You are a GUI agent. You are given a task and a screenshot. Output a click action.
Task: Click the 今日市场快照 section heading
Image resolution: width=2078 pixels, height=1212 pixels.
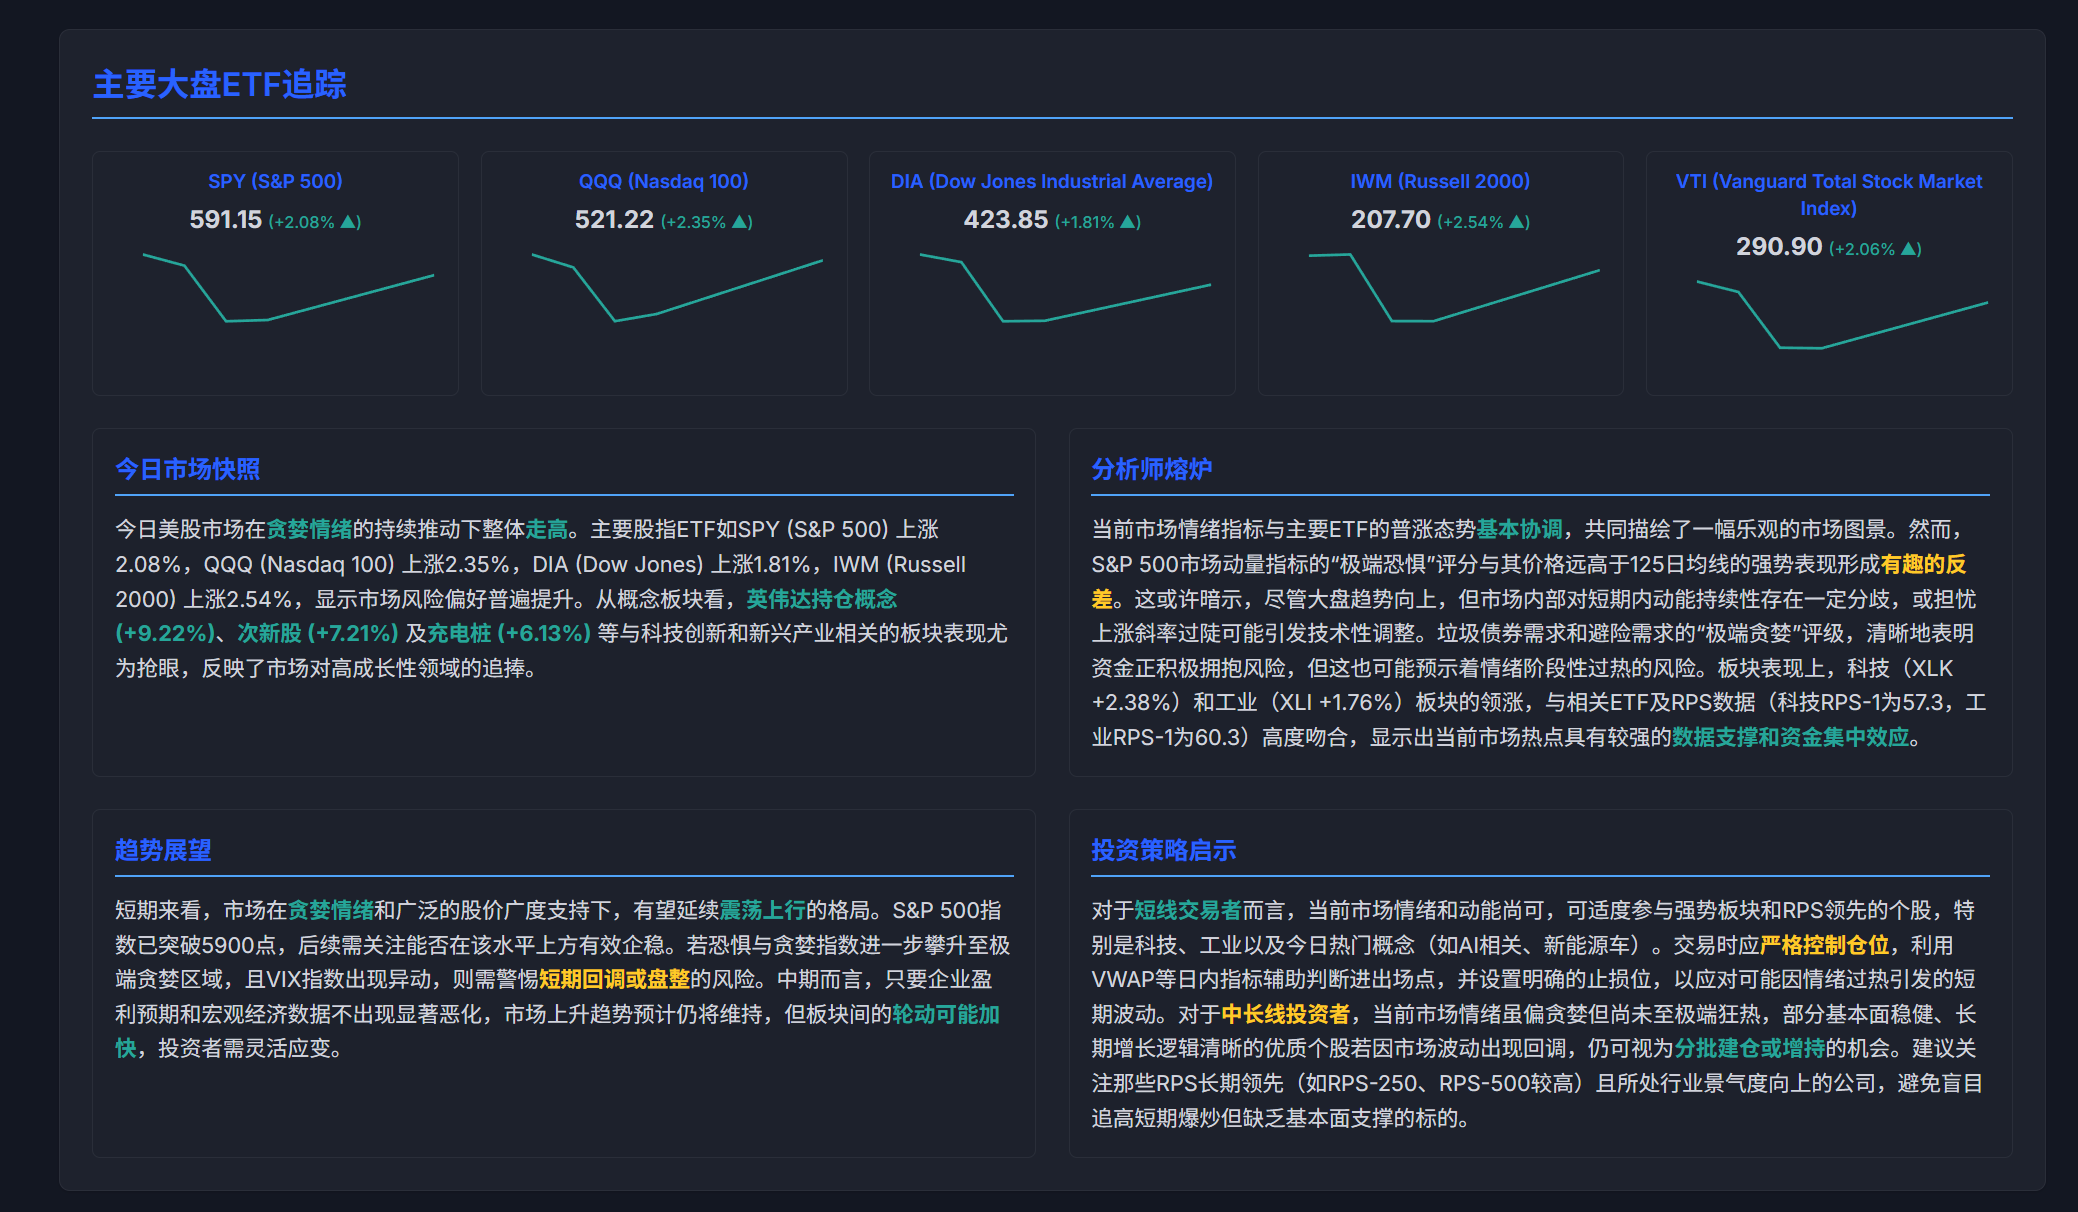(187, 469)
